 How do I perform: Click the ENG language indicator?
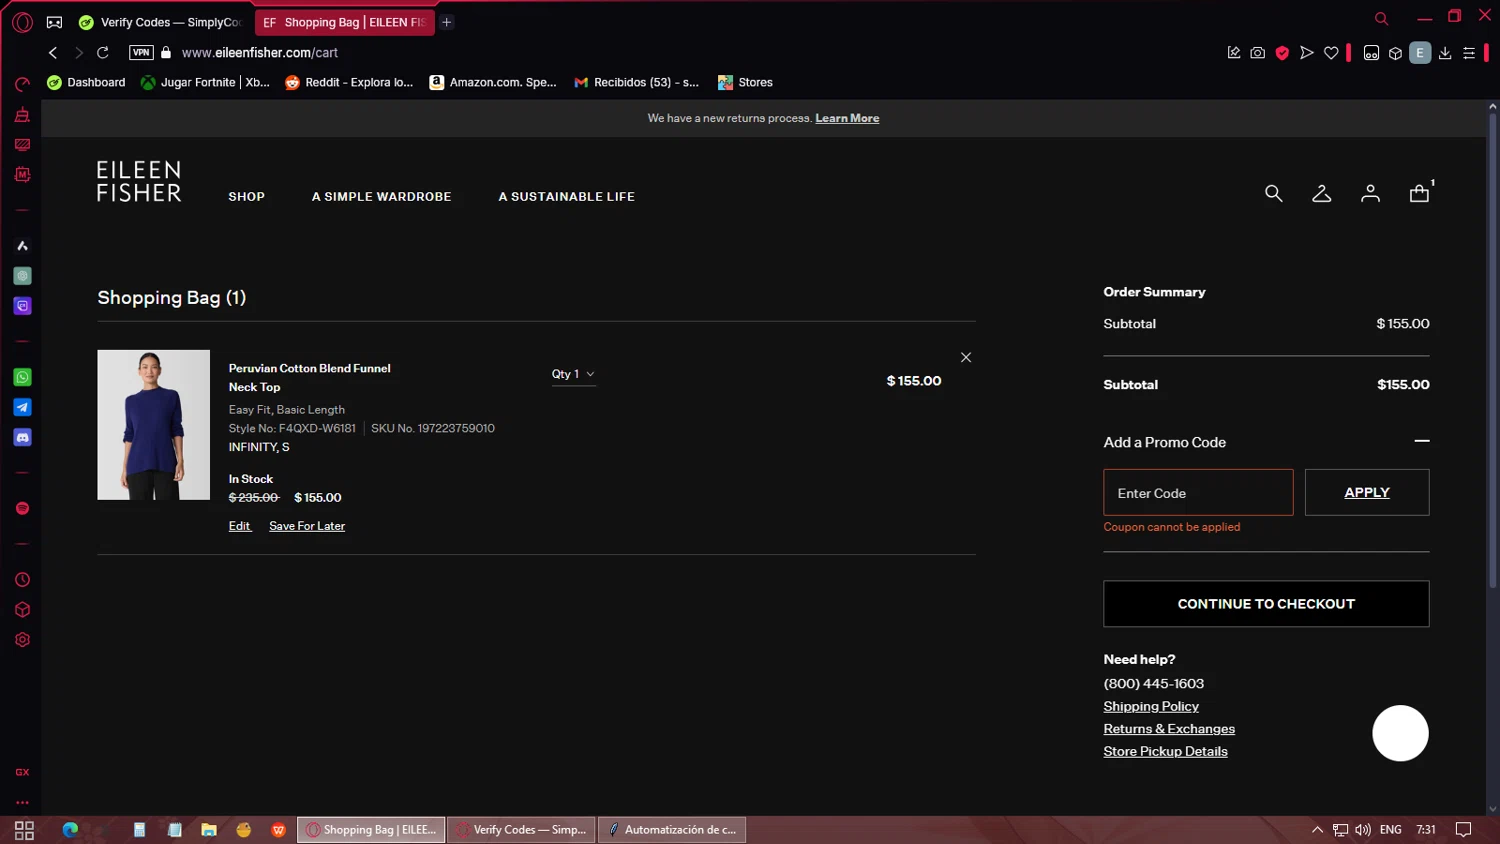click(x=1390, y=830)
